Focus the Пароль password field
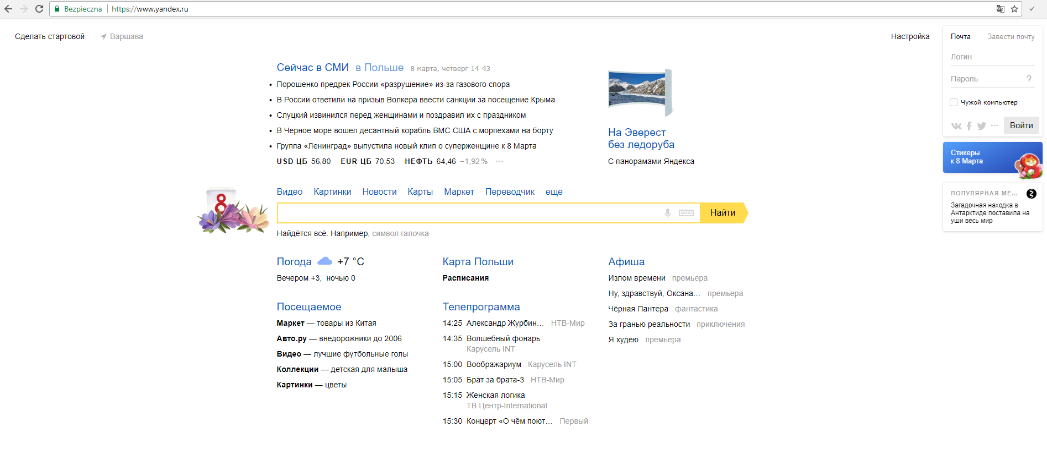This screenshot has width=1047, height=449. pos(987,79)
